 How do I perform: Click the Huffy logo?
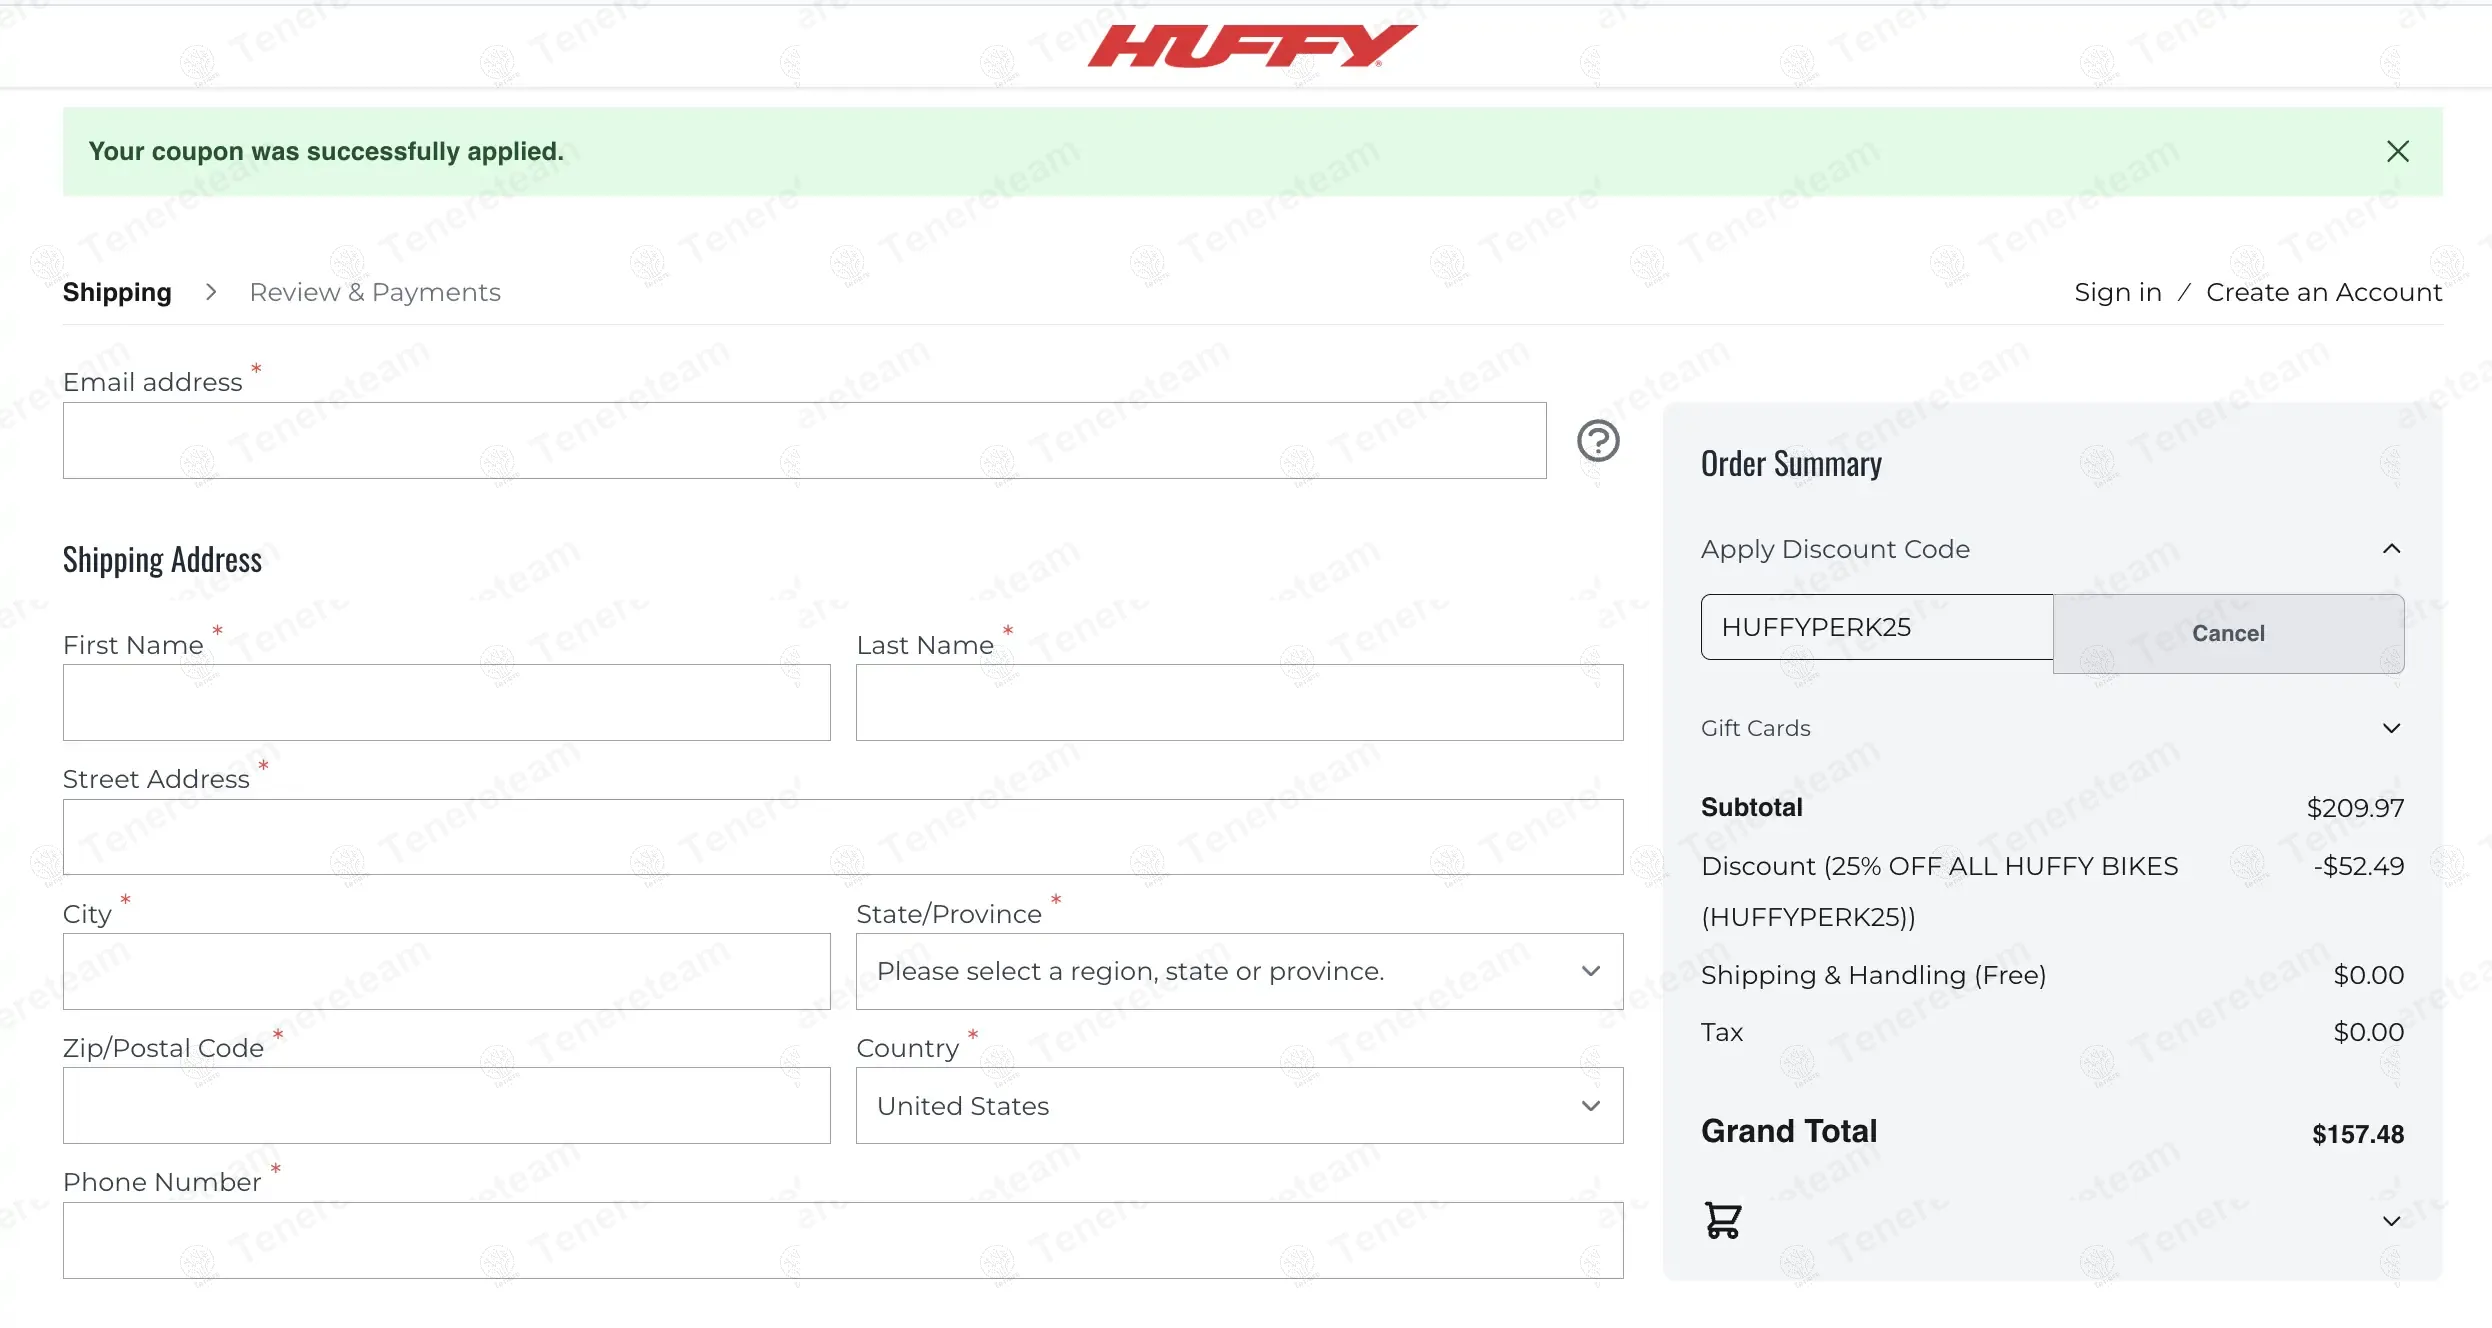[1251, 46]
